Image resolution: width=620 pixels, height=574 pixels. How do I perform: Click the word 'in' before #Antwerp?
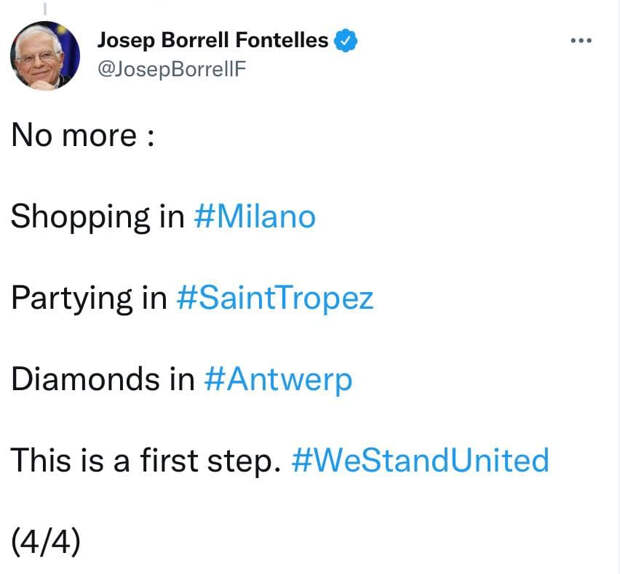pyautogui.click(x=182, y=380)
